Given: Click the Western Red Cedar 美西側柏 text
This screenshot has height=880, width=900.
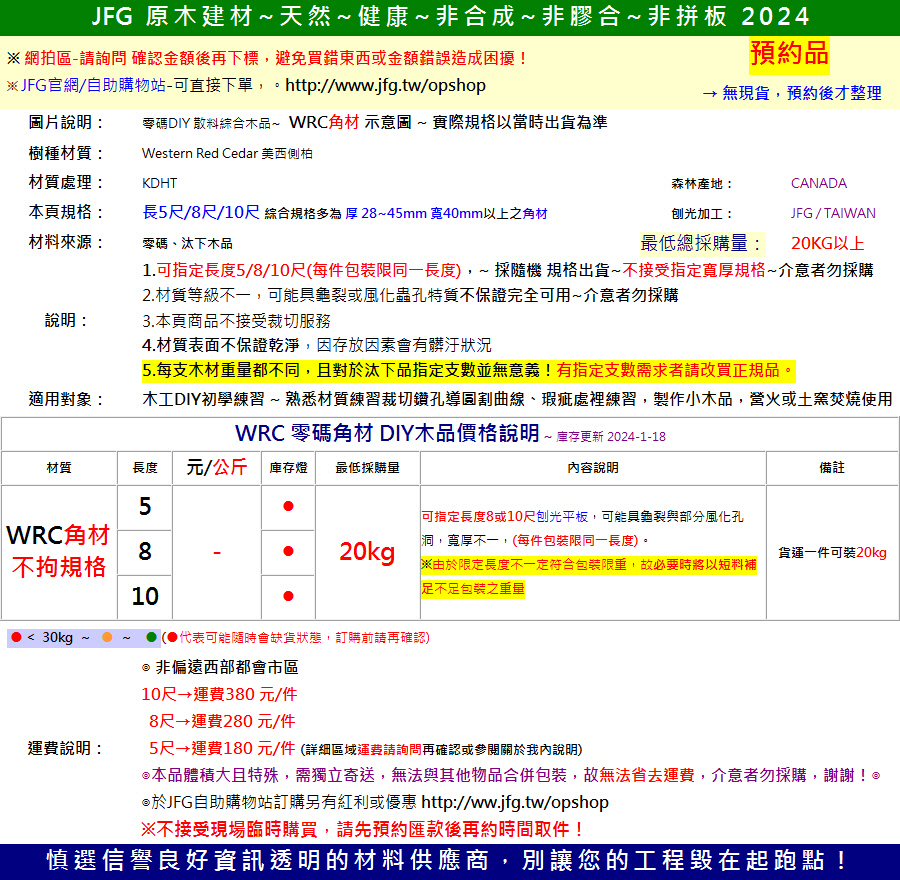Looking at the screenshot, I should click(227, 153).
